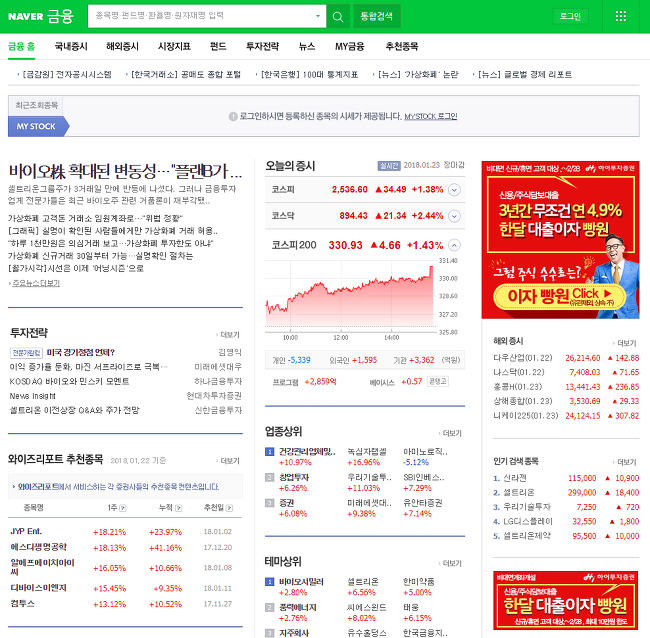
Task: Open 증권 sector link
Action: pyautogui.click(x=286, y=503)
